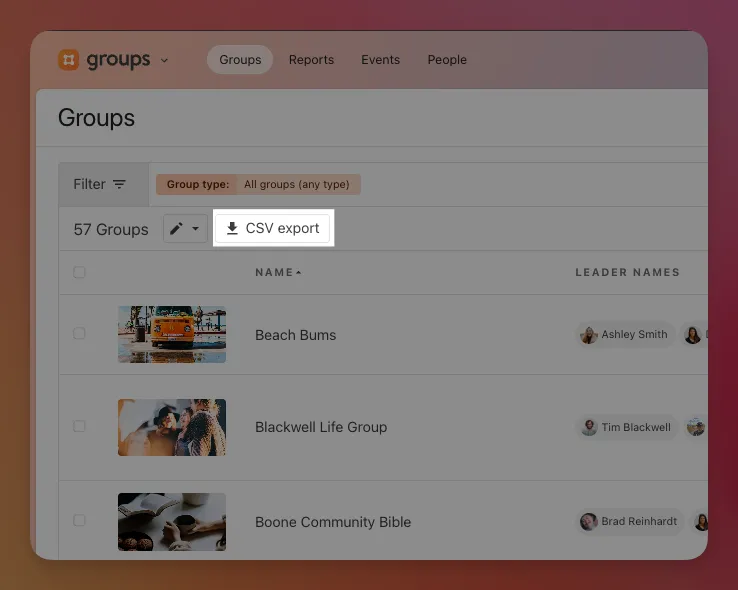Click the orange Groups app logo icon

69,60
